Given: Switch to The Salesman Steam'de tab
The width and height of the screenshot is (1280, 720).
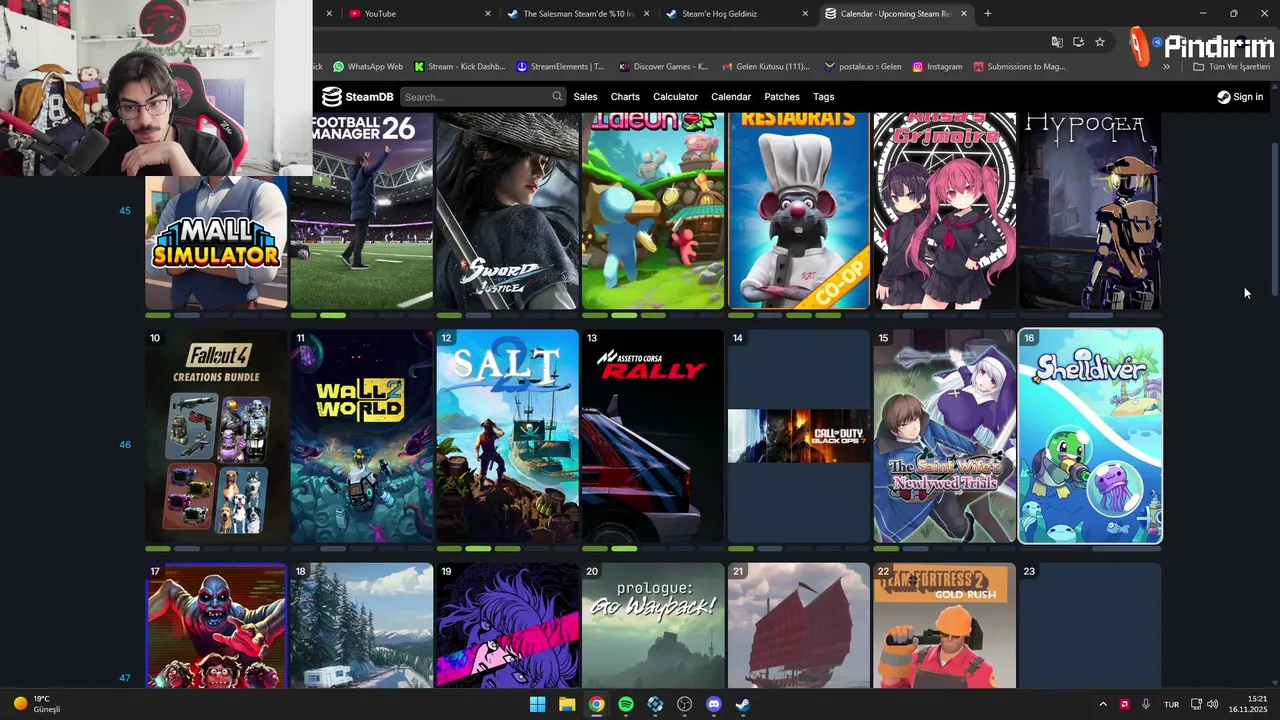Looking at the screenshot, I should (577, 14).
